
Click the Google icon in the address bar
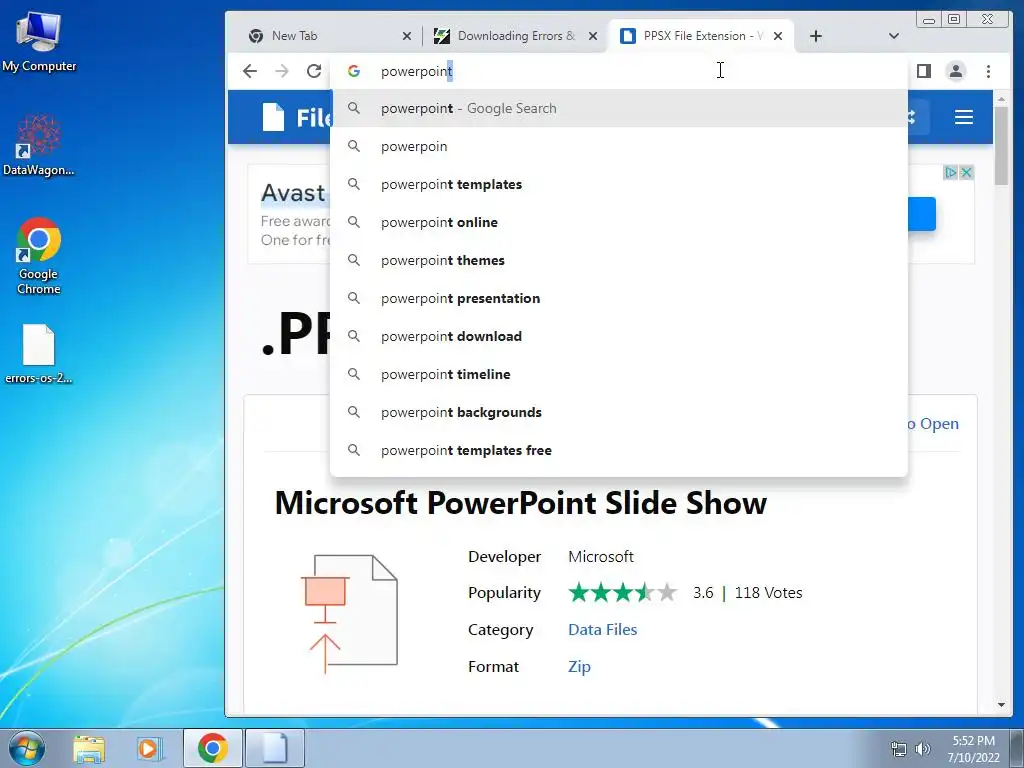point(354,71)
